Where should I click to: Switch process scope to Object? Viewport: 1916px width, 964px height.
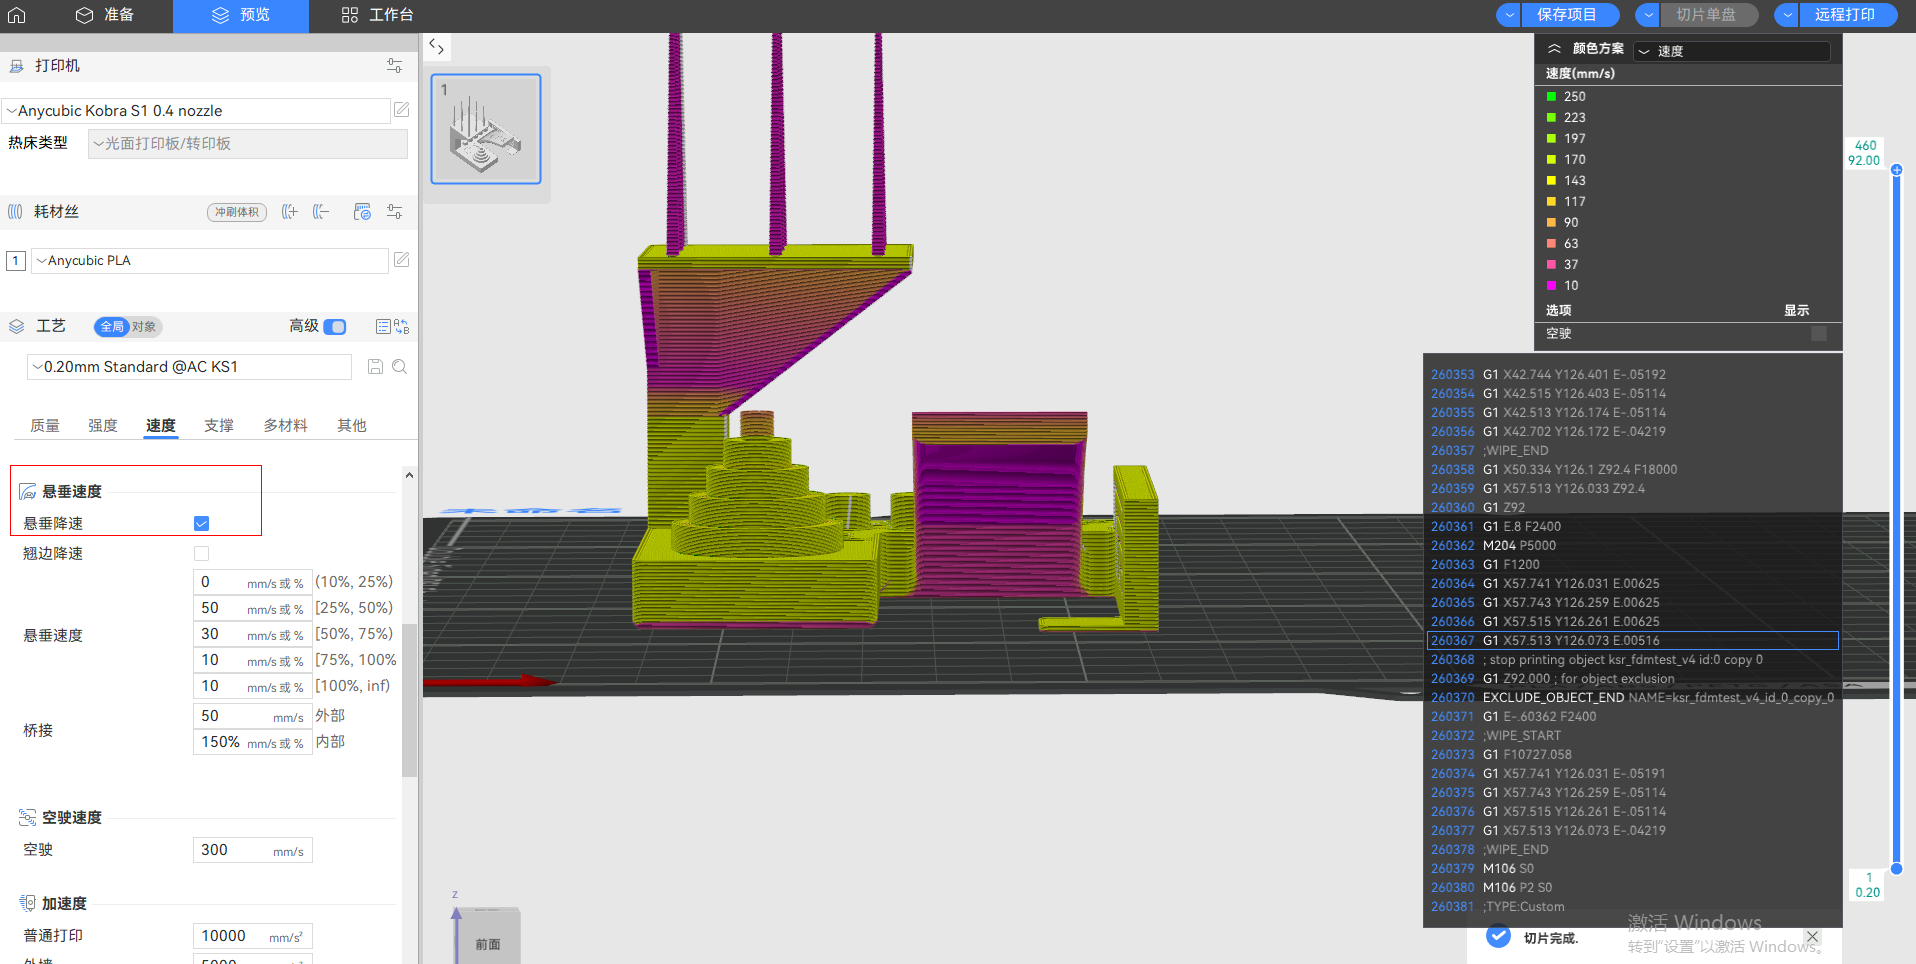pyautogui.click(x=144, y=327)
